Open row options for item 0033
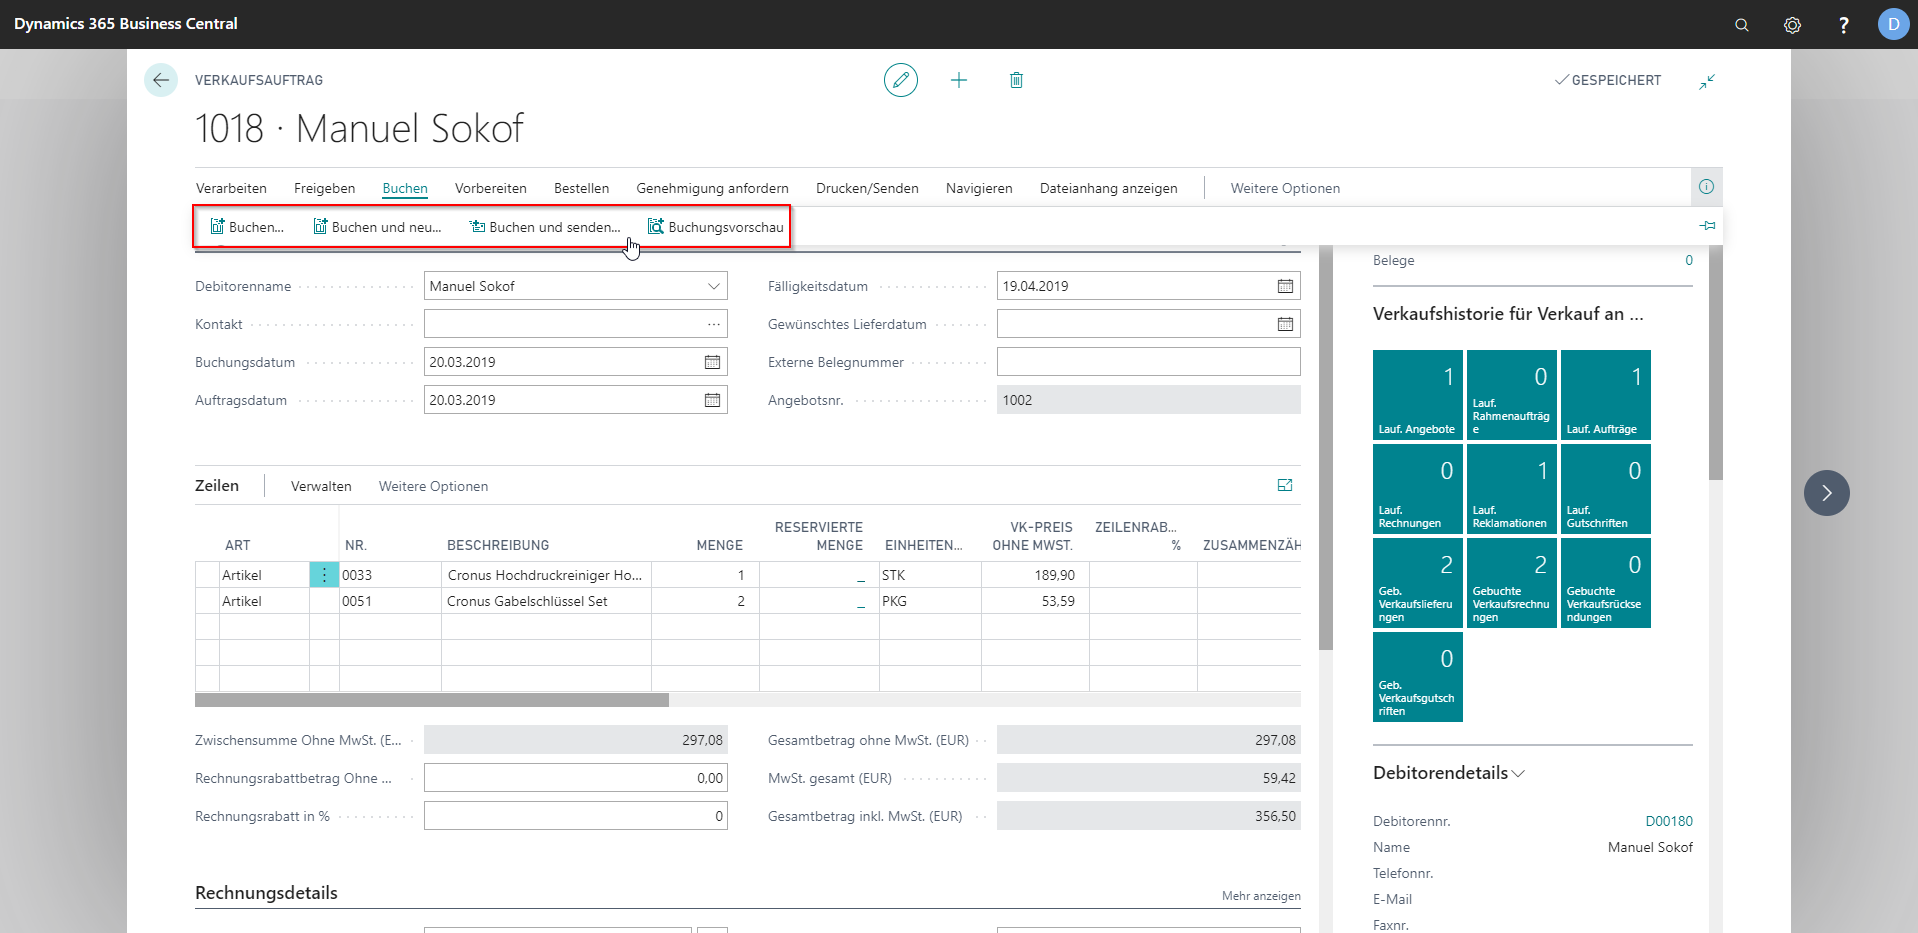This screenshot has height=933, width=1918. (x=324, y=575)
